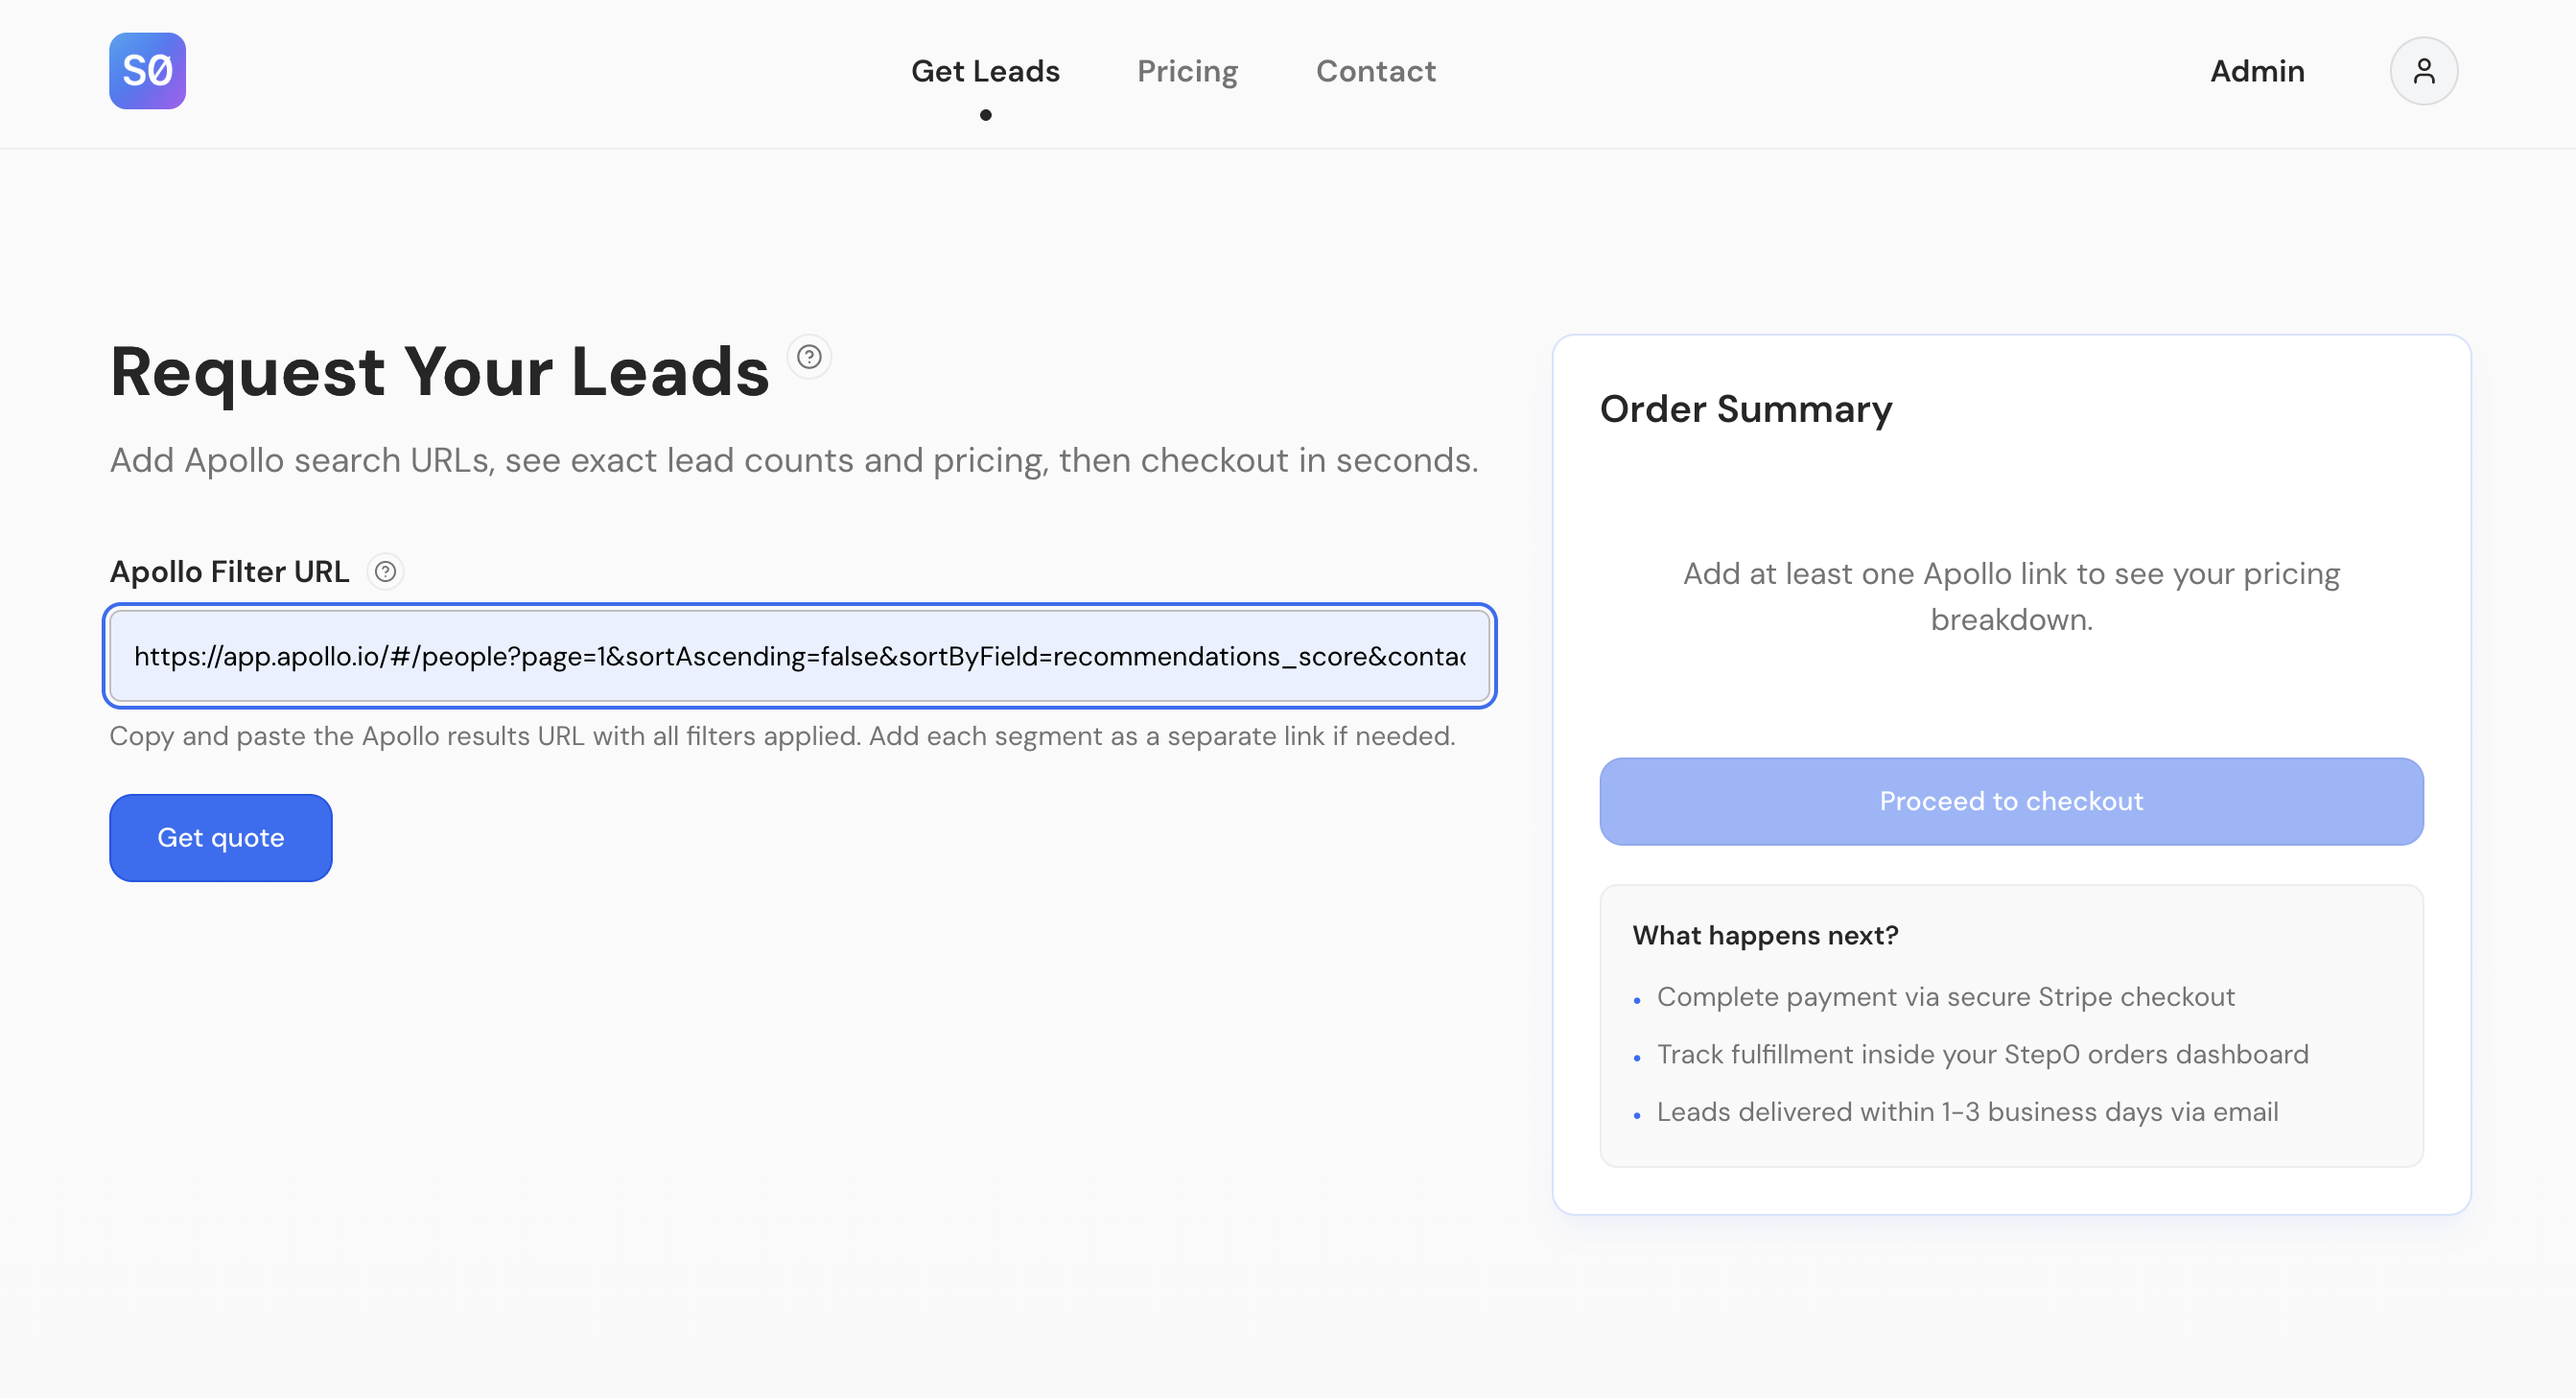Click help icon next to Apollo Filter URL
The image size is (2576, 1398).
385,572
